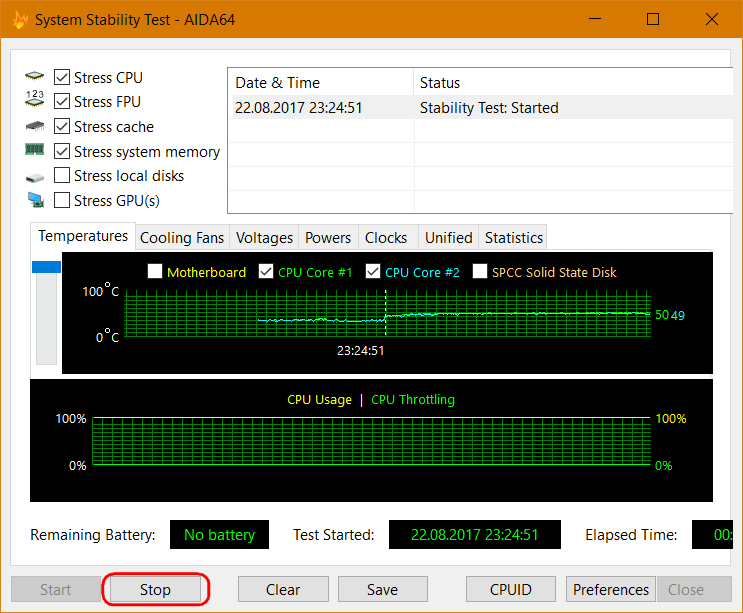
Task: Uncheck the Stress FPU checkbox
Action: [x=62, y=101]
